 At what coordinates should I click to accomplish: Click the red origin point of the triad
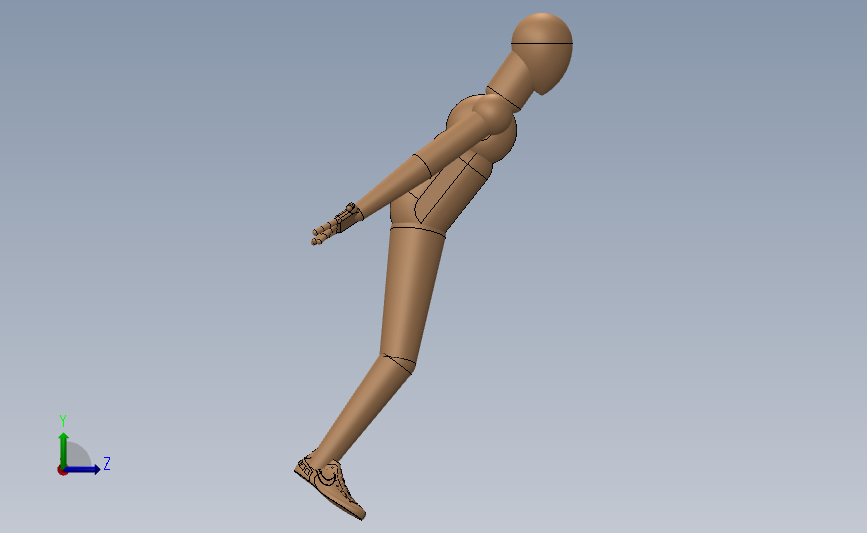coord(62,471)
